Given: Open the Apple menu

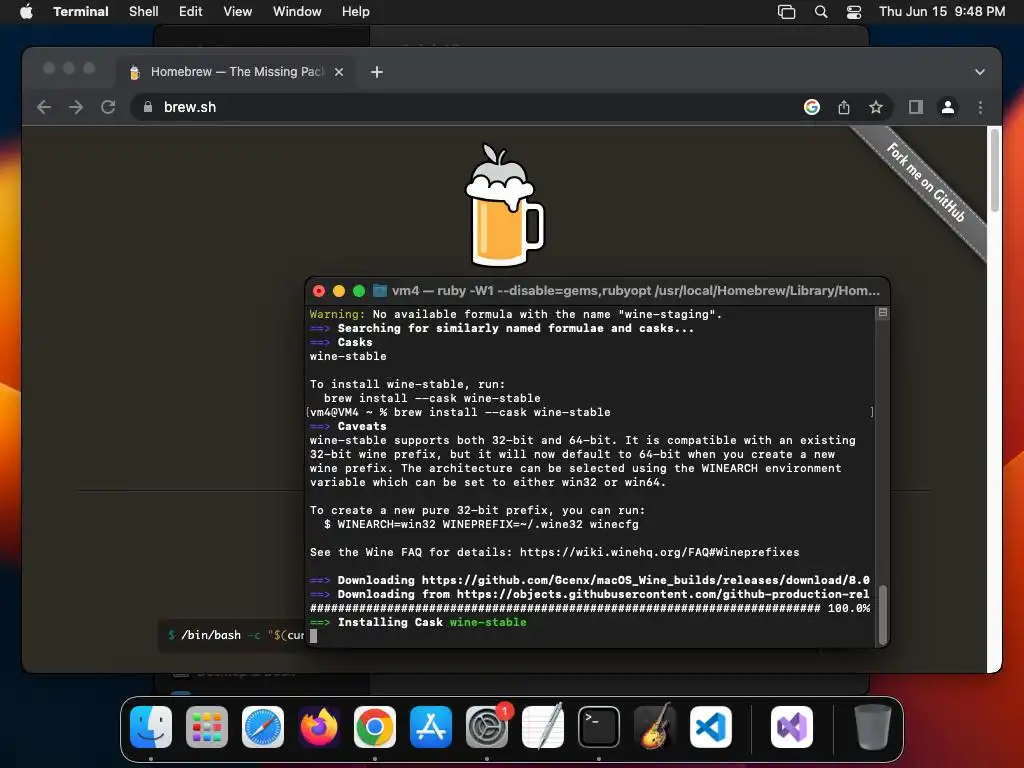Looking at the screenshot, I should pos(26,12).
